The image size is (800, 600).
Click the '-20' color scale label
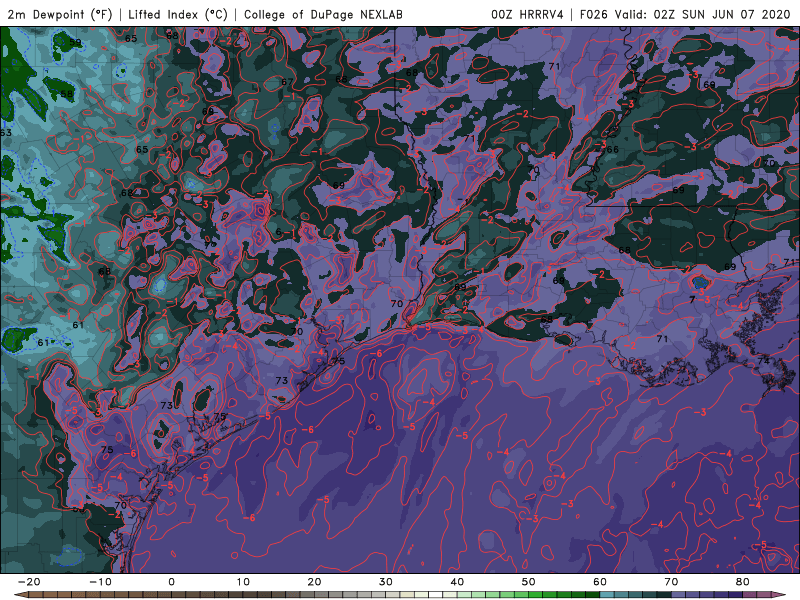pos(29,582)
